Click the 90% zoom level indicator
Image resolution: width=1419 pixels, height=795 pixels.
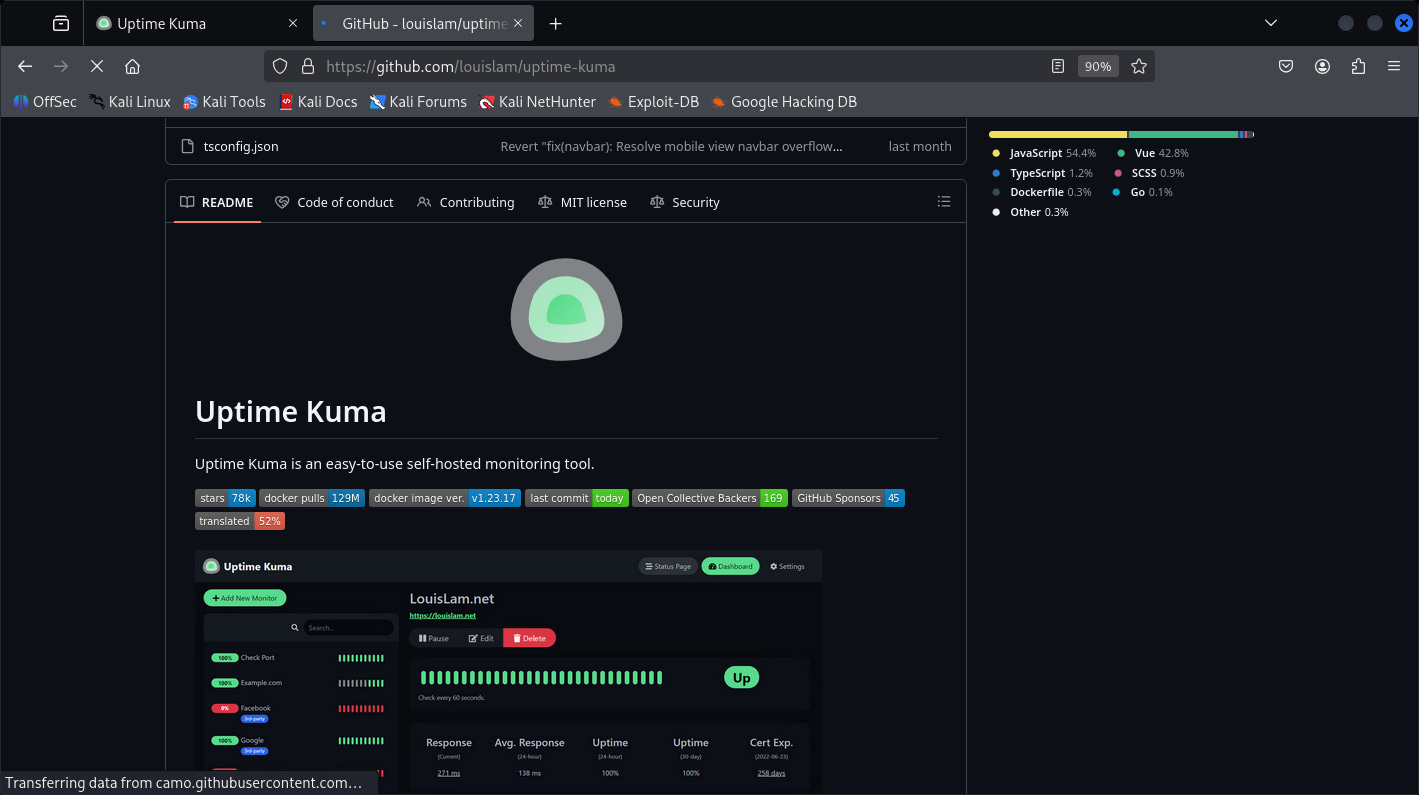(x=1097, y=66)
